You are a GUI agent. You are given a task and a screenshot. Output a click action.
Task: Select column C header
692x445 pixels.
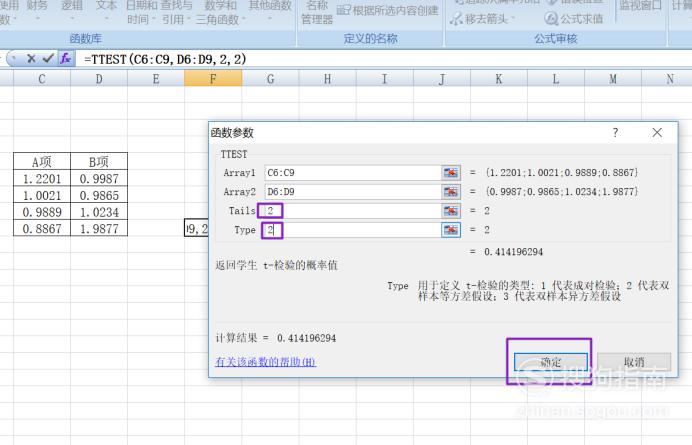point(42,79)
